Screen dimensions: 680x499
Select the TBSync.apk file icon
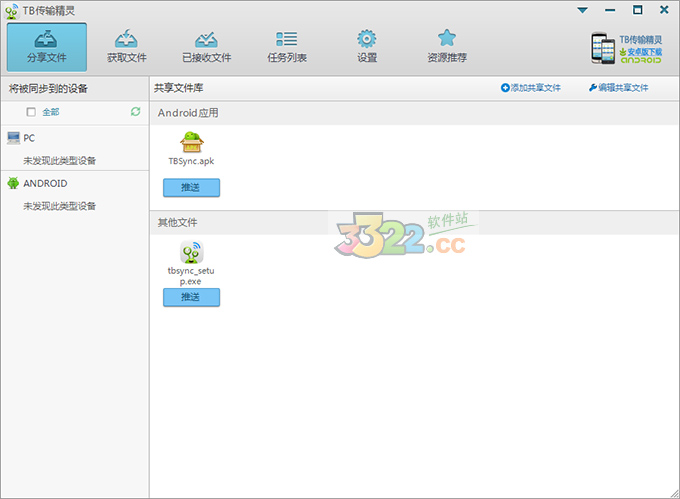tap(191, 142)
